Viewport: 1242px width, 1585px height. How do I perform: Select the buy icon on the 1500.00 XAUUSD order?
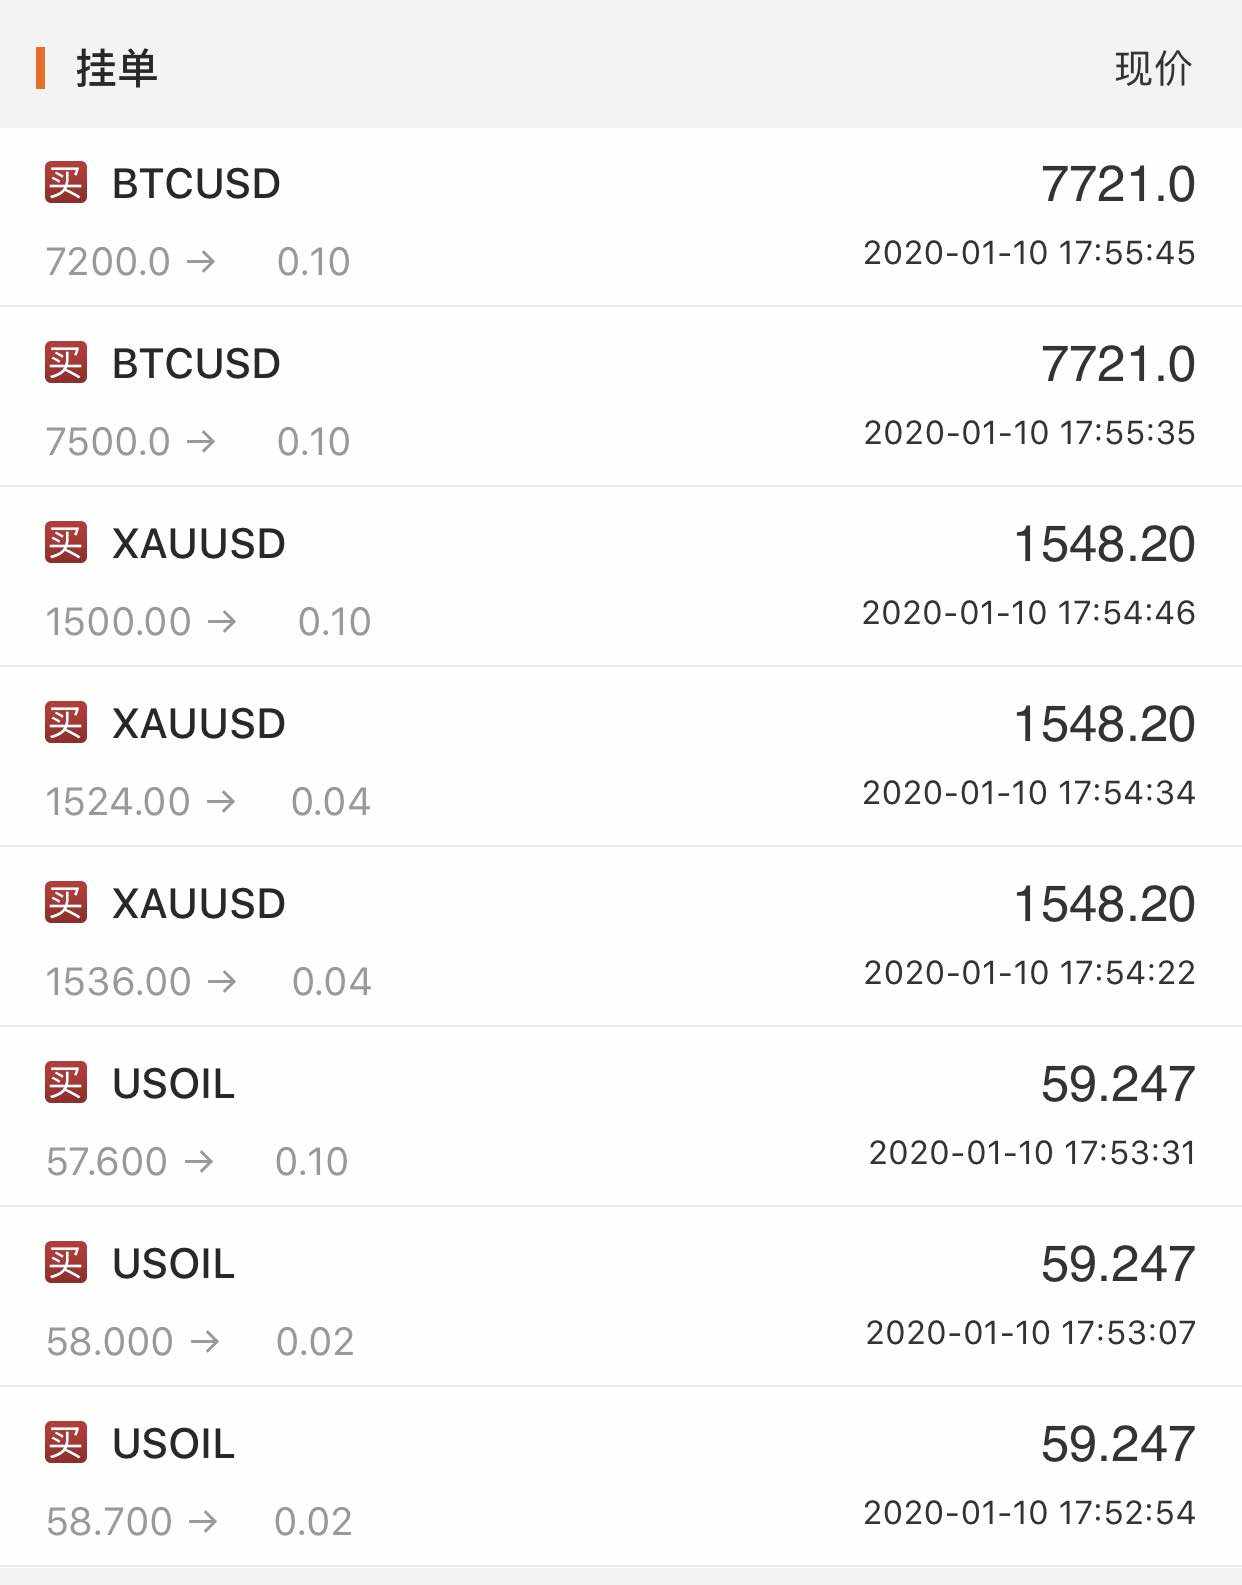pos(66,543)
